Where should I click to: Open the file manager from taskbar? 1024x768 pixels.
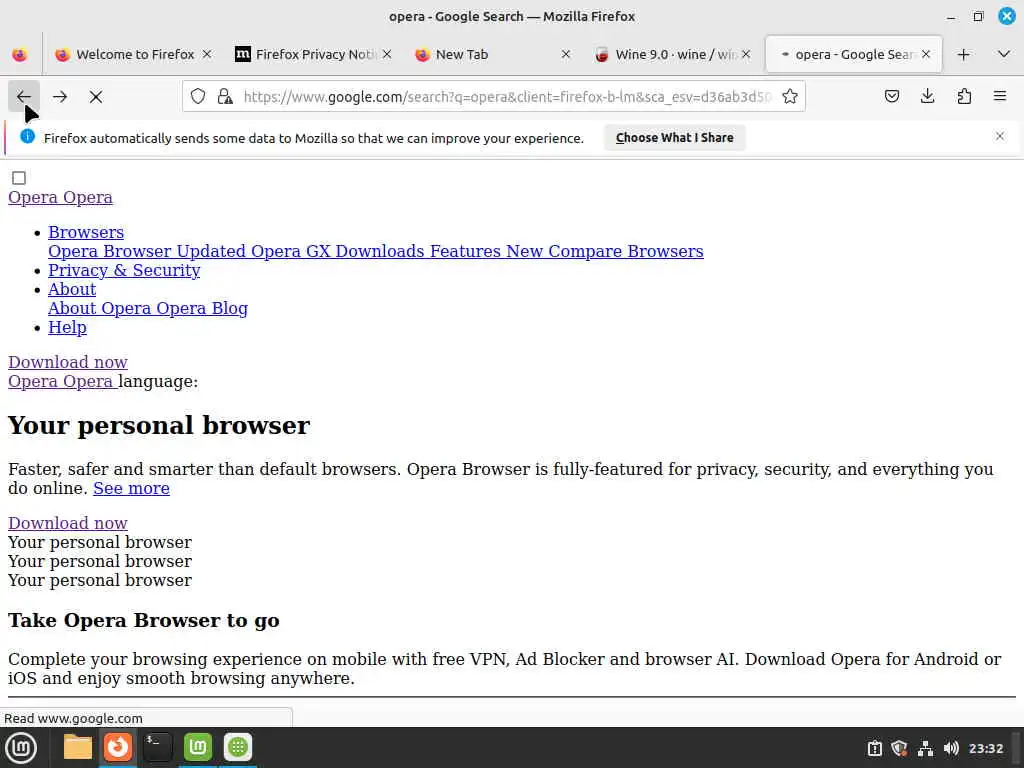[78, 747]
